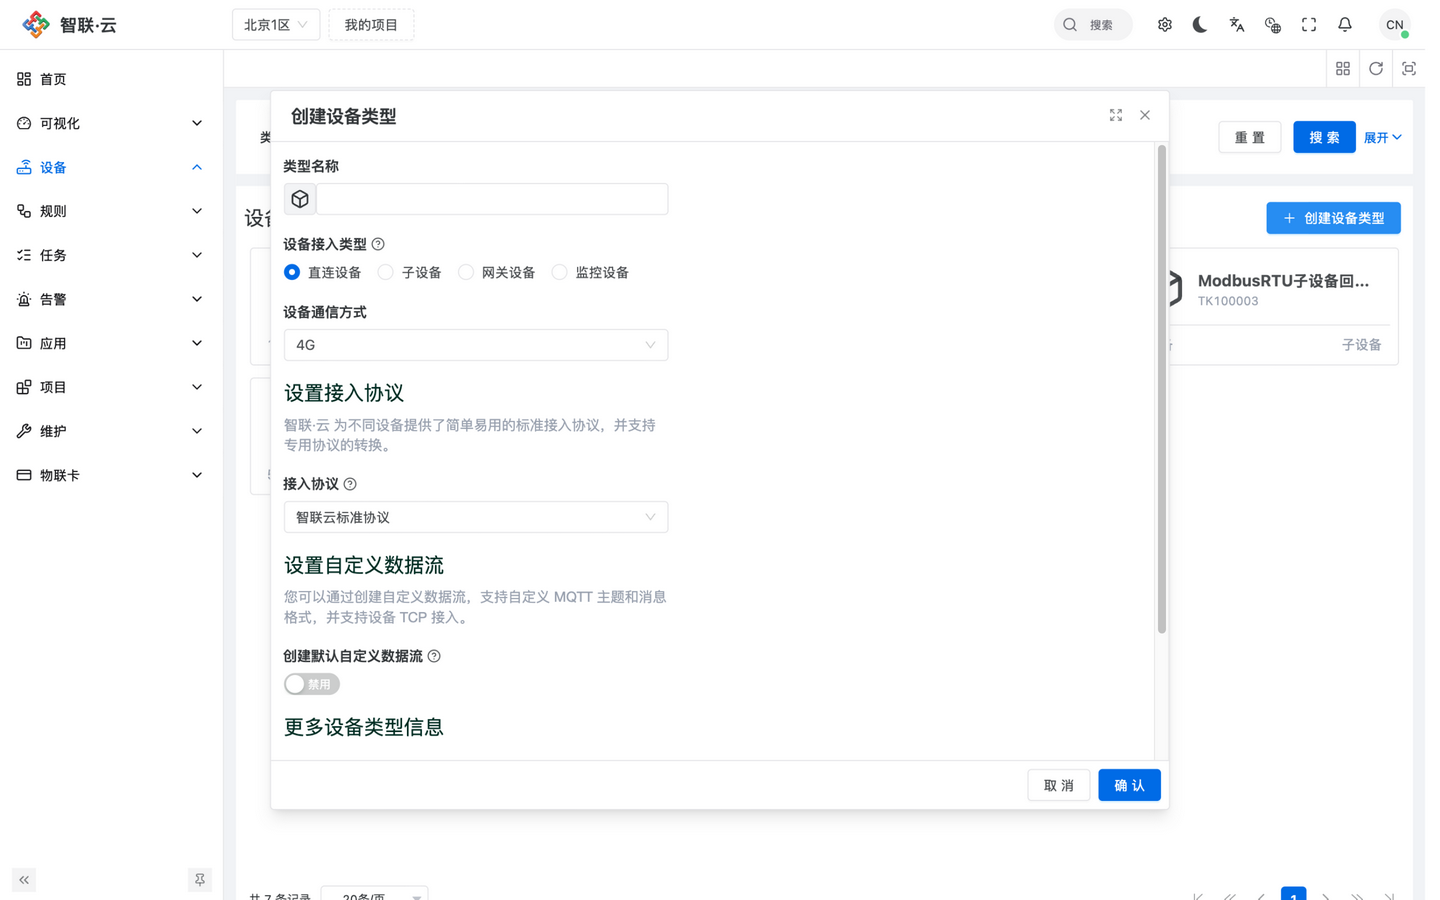
Task: Collapse the sidebar with double-arrow icon
Action: [24, 880]
